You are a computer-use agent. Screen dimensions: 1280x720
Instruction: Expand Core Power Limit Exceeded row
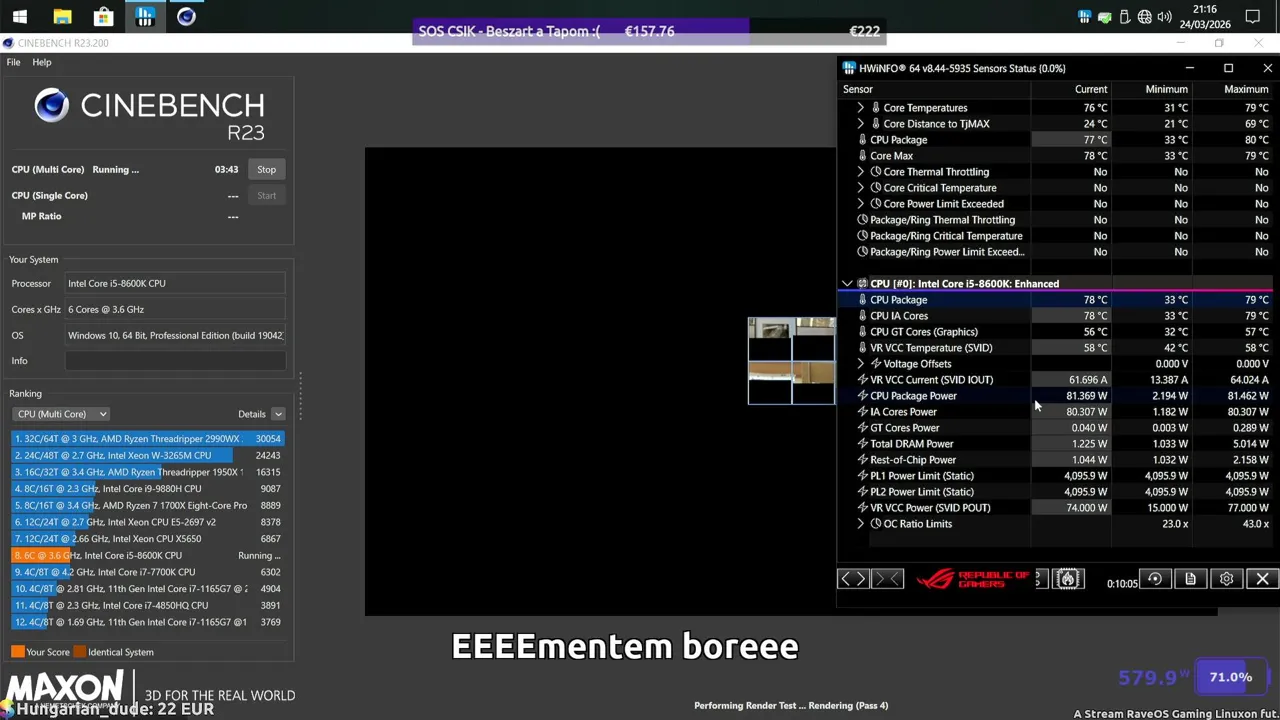tap(860, 204)
